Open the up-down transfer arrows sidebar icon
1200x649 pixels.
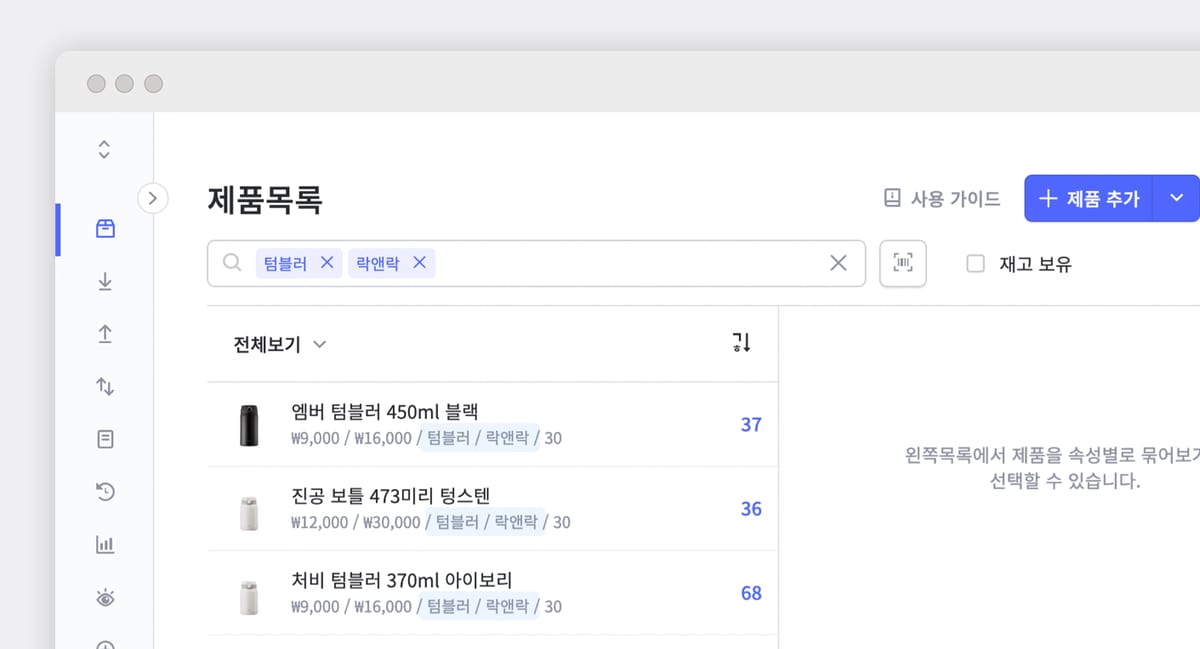[x=105, y=386]
